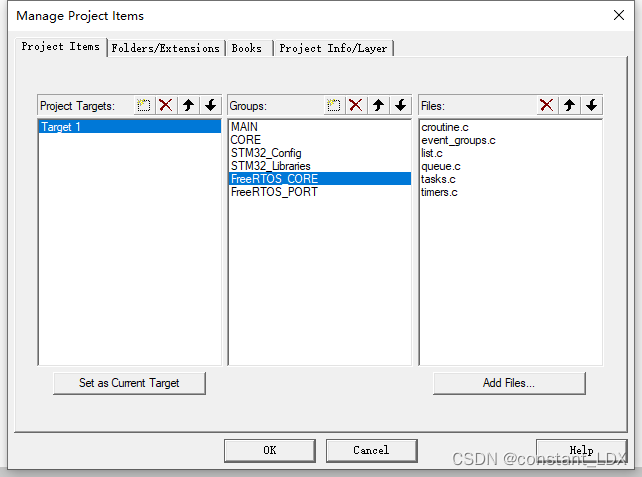Image resolution: width=642 pixels, height=477 pixels.
Task: Select list.c file
Action: click(510, 154)
